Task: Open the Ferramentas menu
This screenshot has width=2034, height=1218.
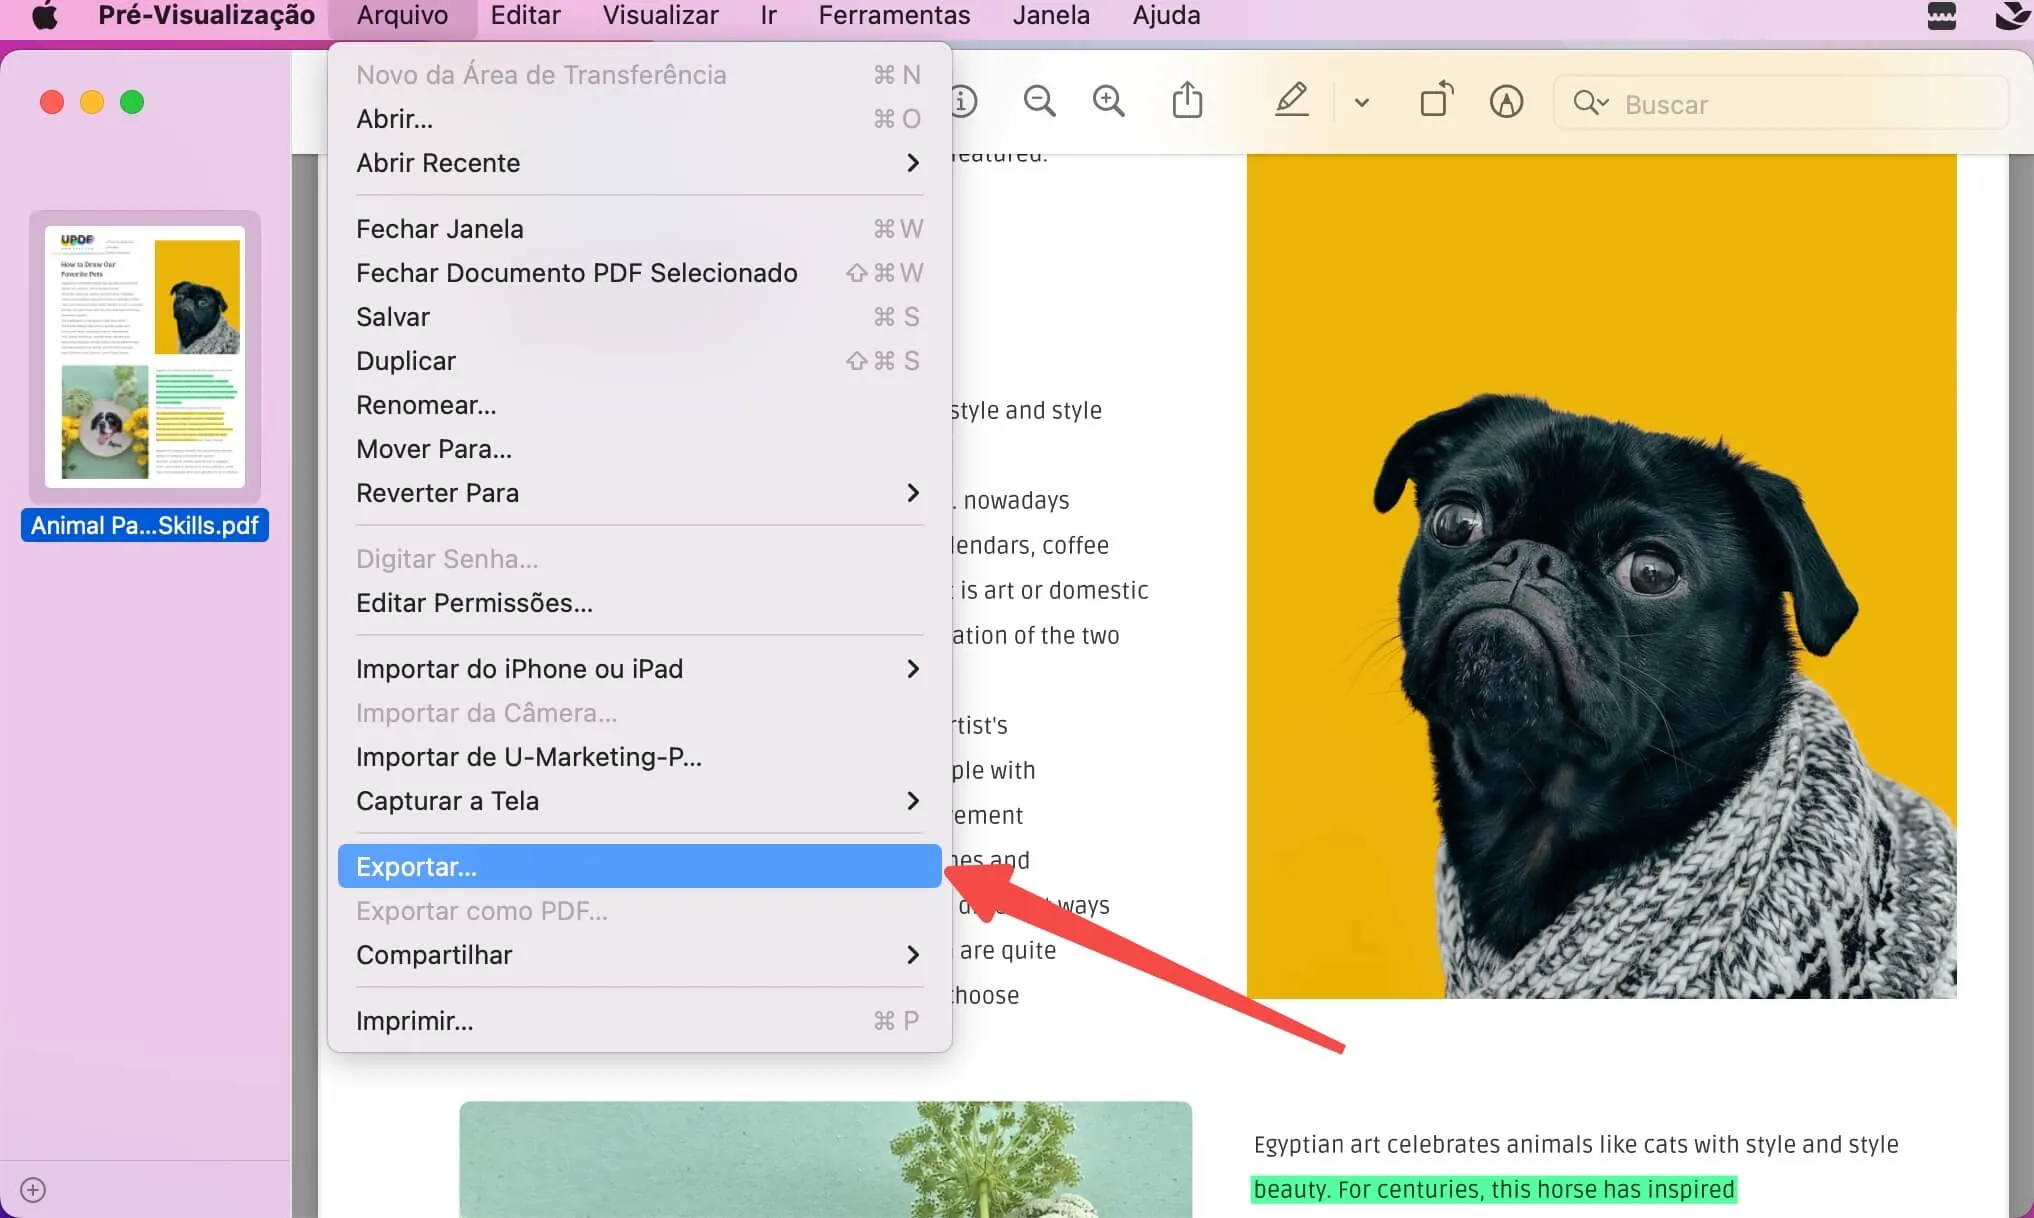Action: (x=893, y=15)
